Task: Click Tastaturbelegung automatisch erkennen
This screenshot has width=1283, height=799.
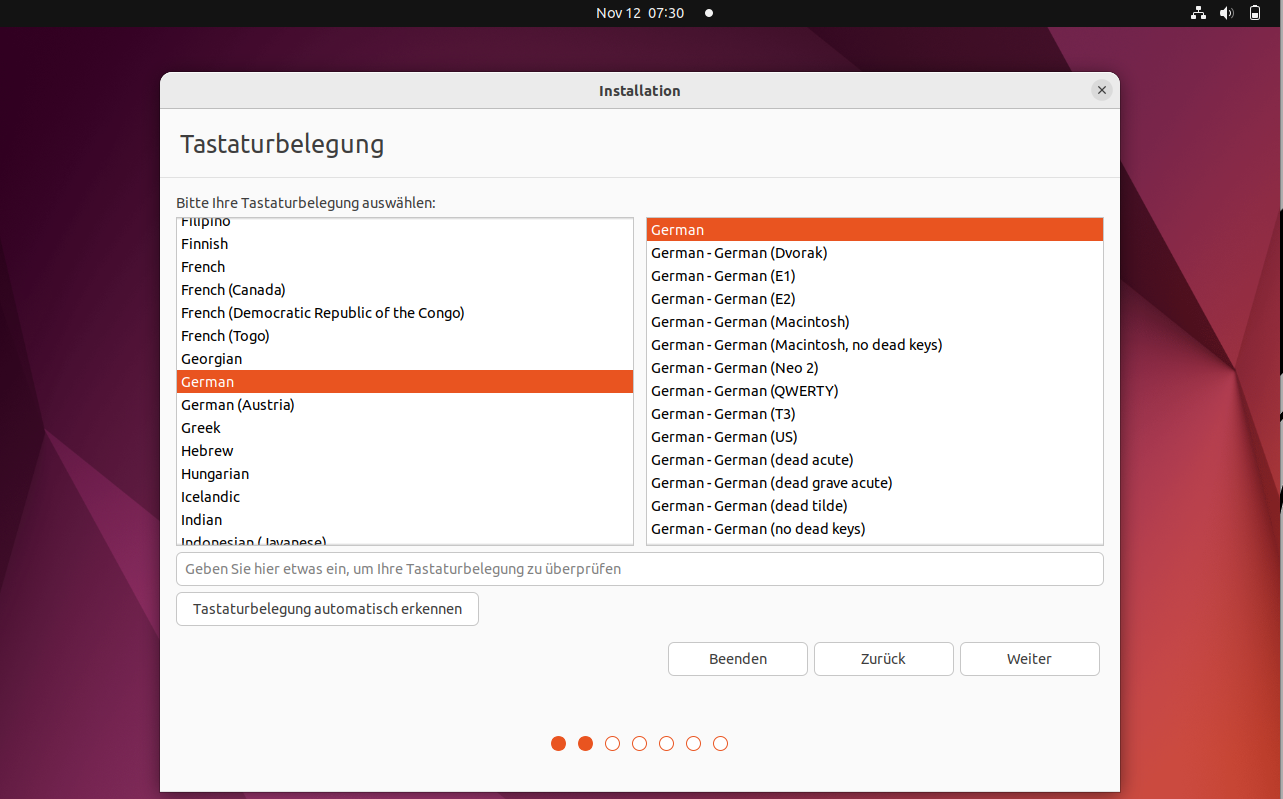Action: click(x=327, y=609)
